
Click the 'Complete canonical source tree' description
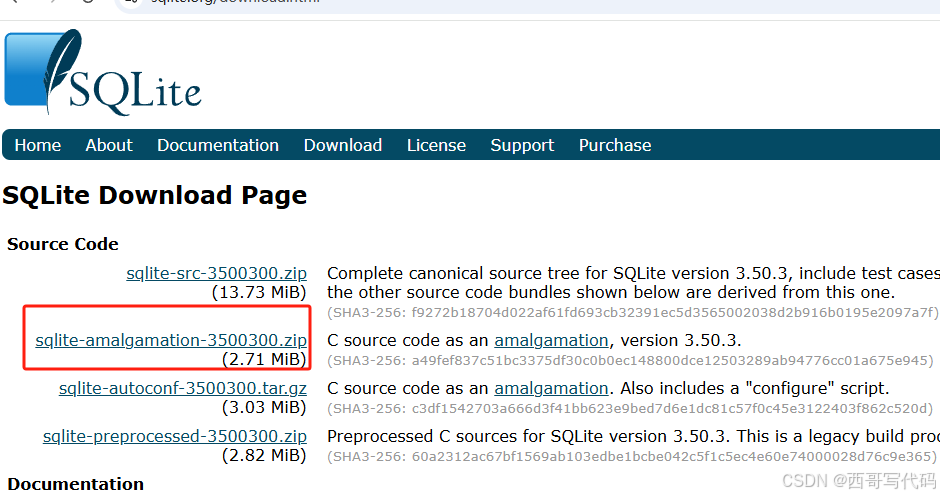point(633,283)
